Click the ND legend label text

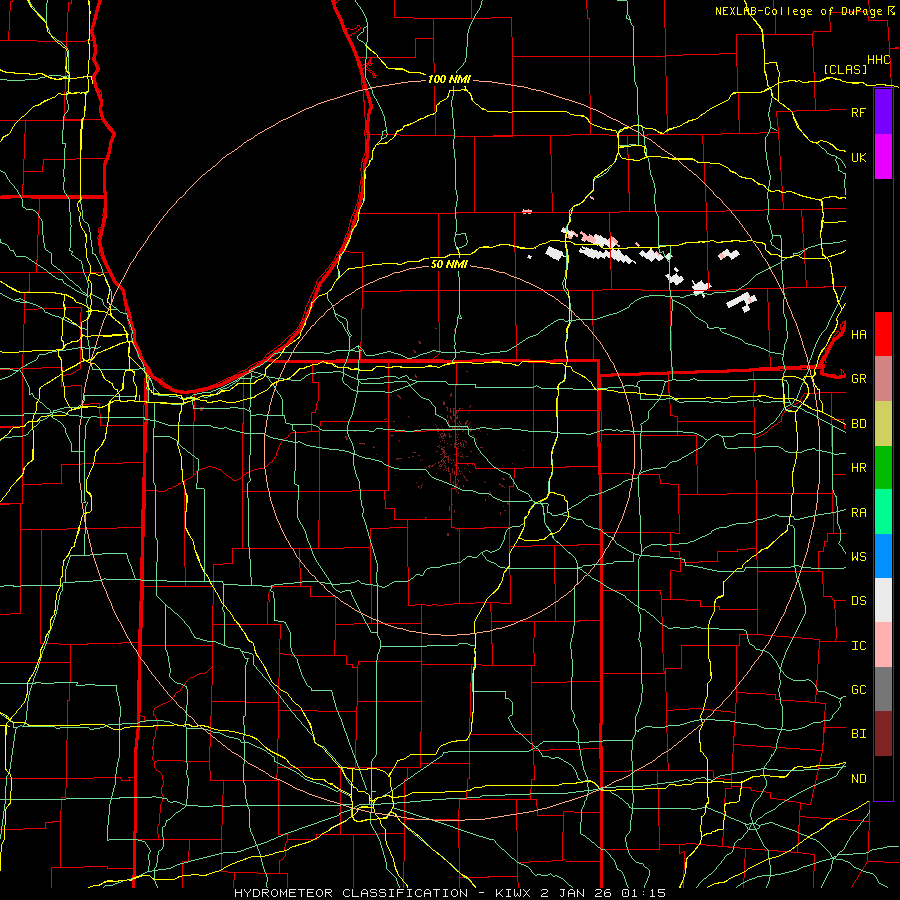[858, 779]
